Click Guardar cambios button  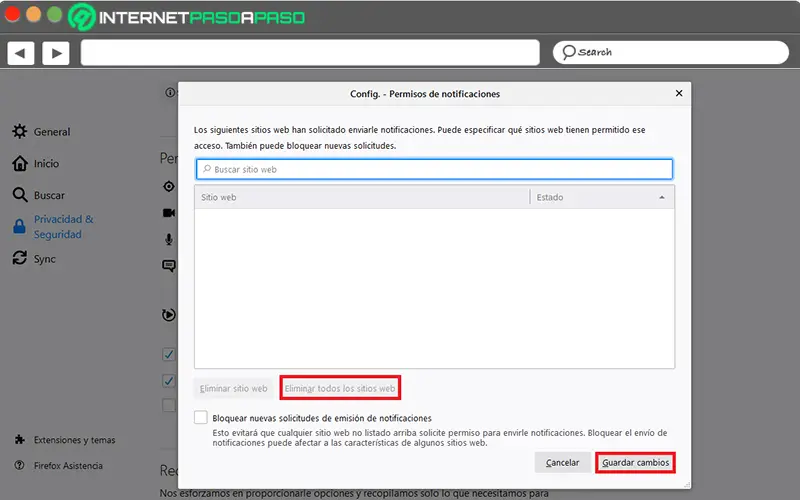pos(635,462)
